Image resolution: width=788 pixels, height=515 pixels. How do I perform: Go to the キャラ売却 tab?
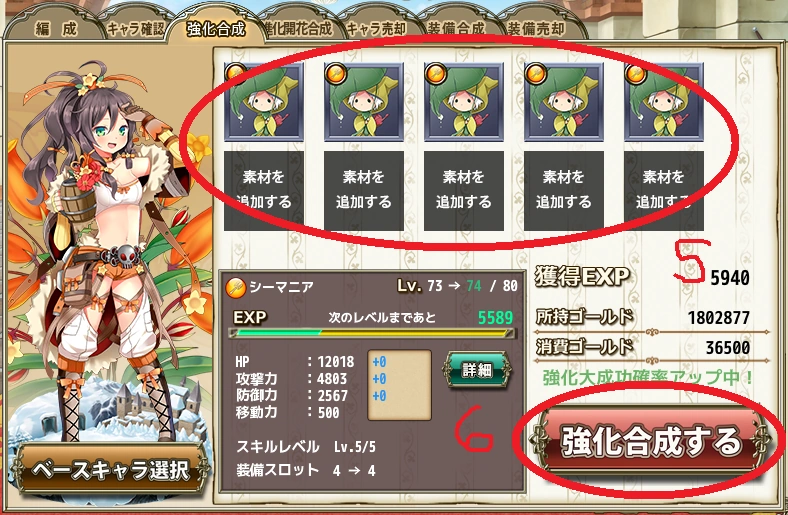click(376, 29)
